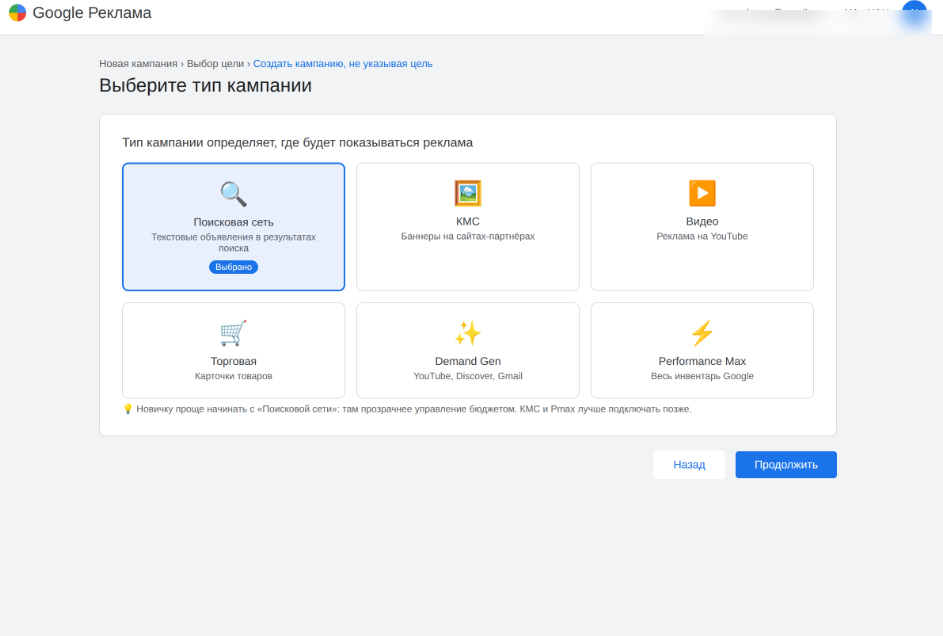This screenshot has width=943, height=636.
Task: Select the КМС campaign type card title
Action: 468,221
